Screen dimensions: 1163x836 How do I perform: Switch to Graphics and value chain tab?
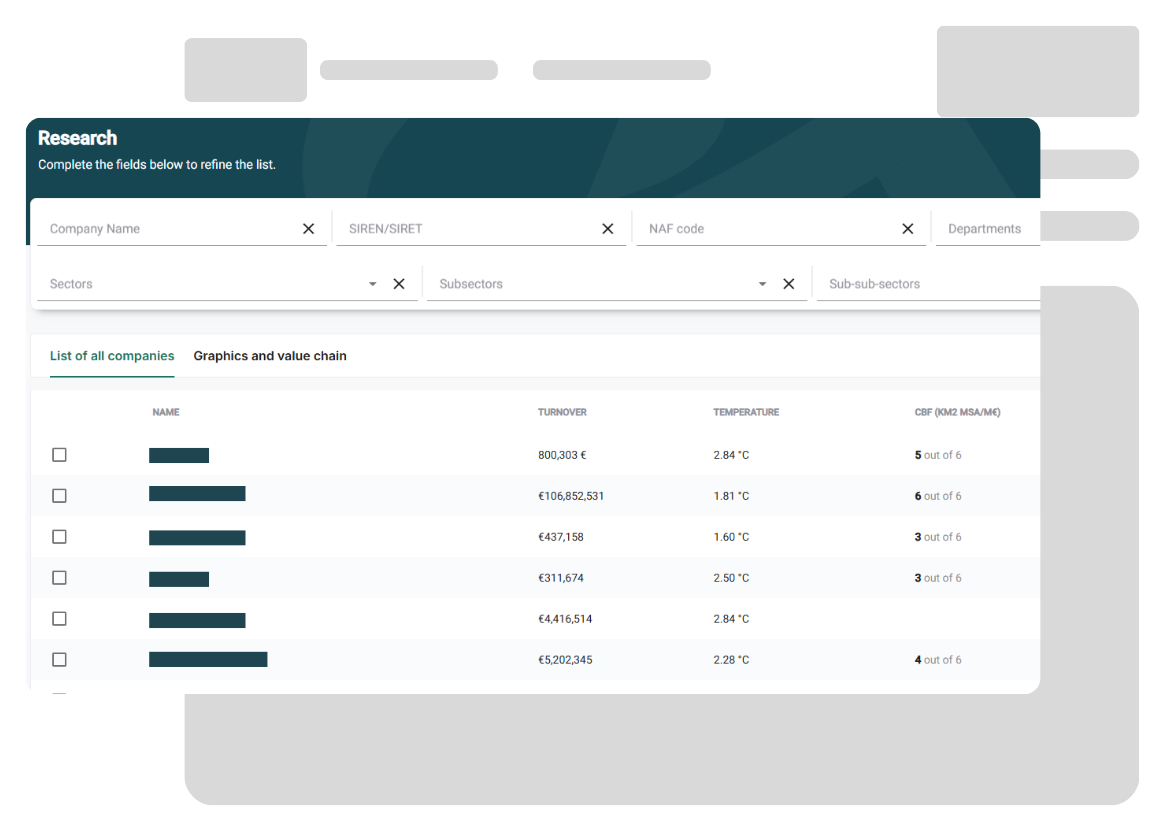click(x=270, y=356)
